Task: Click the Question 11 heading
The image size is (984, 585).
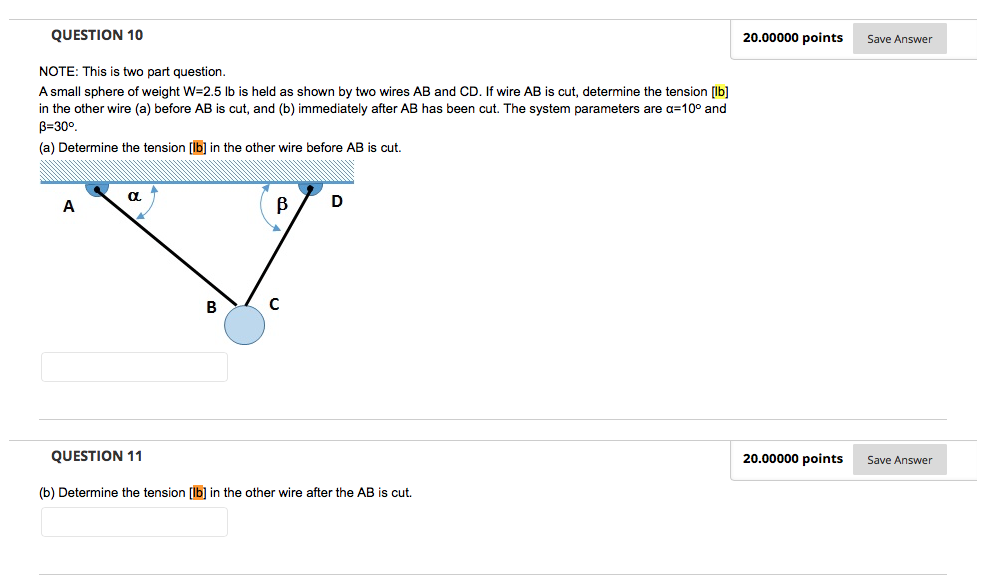Action: (x=97, y=456)
